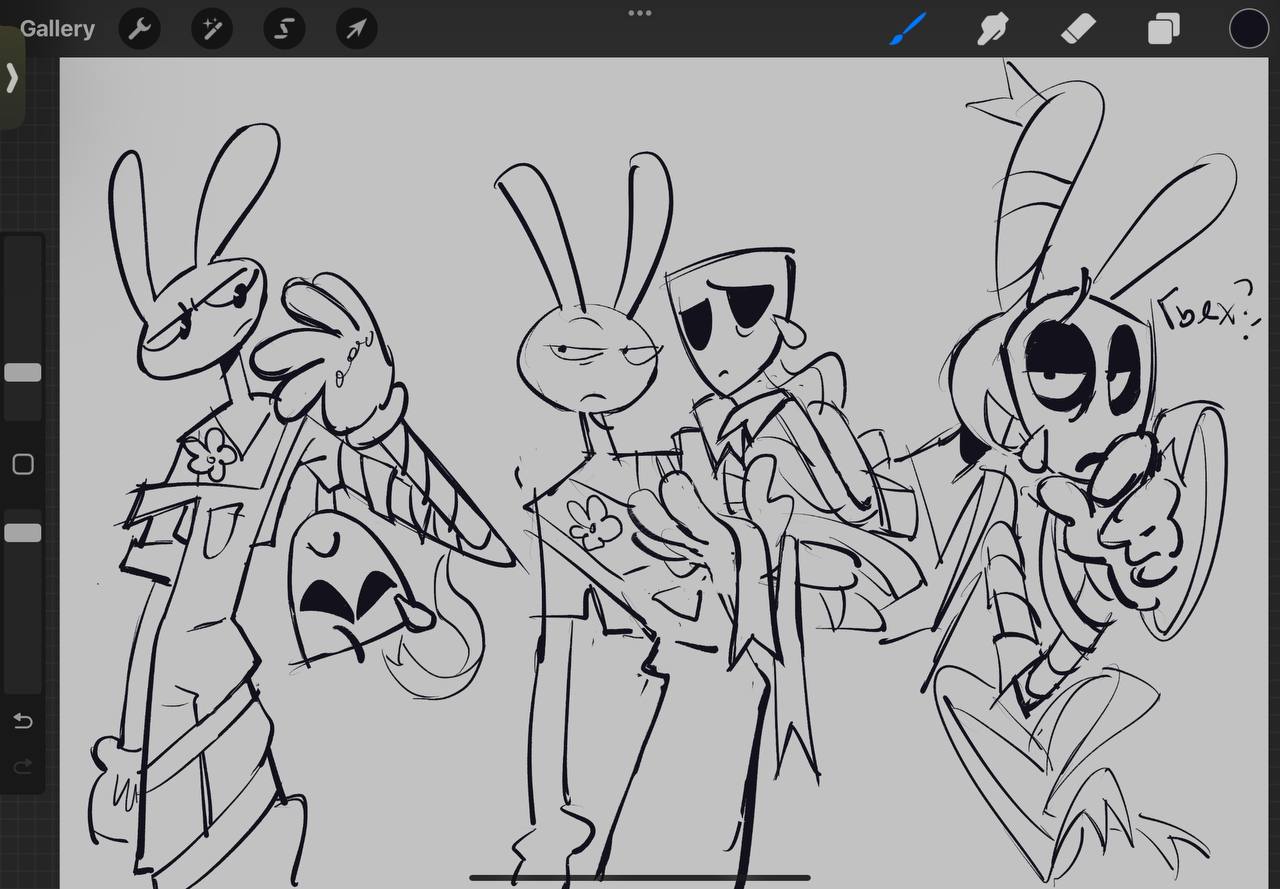Activate the Transform arrow tool
This screenshot has height=889, width=1280.
356,30
